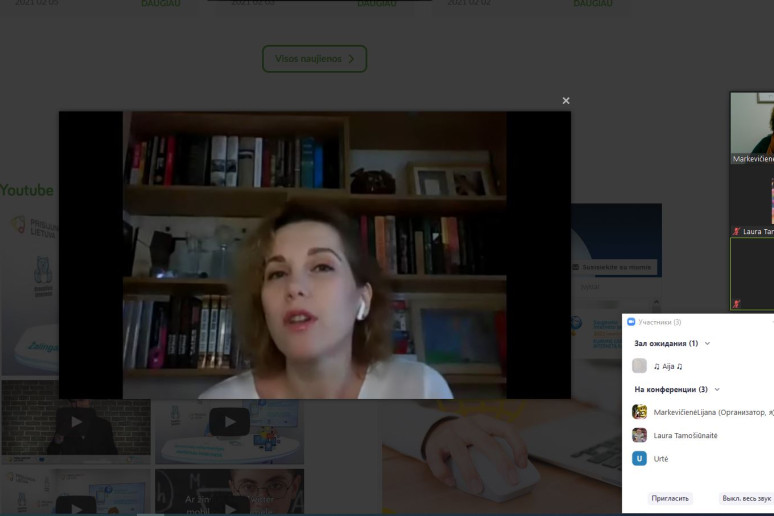Click the 'Susisiekite su mumis' chat header
The image size is (774, 516).
615,267
